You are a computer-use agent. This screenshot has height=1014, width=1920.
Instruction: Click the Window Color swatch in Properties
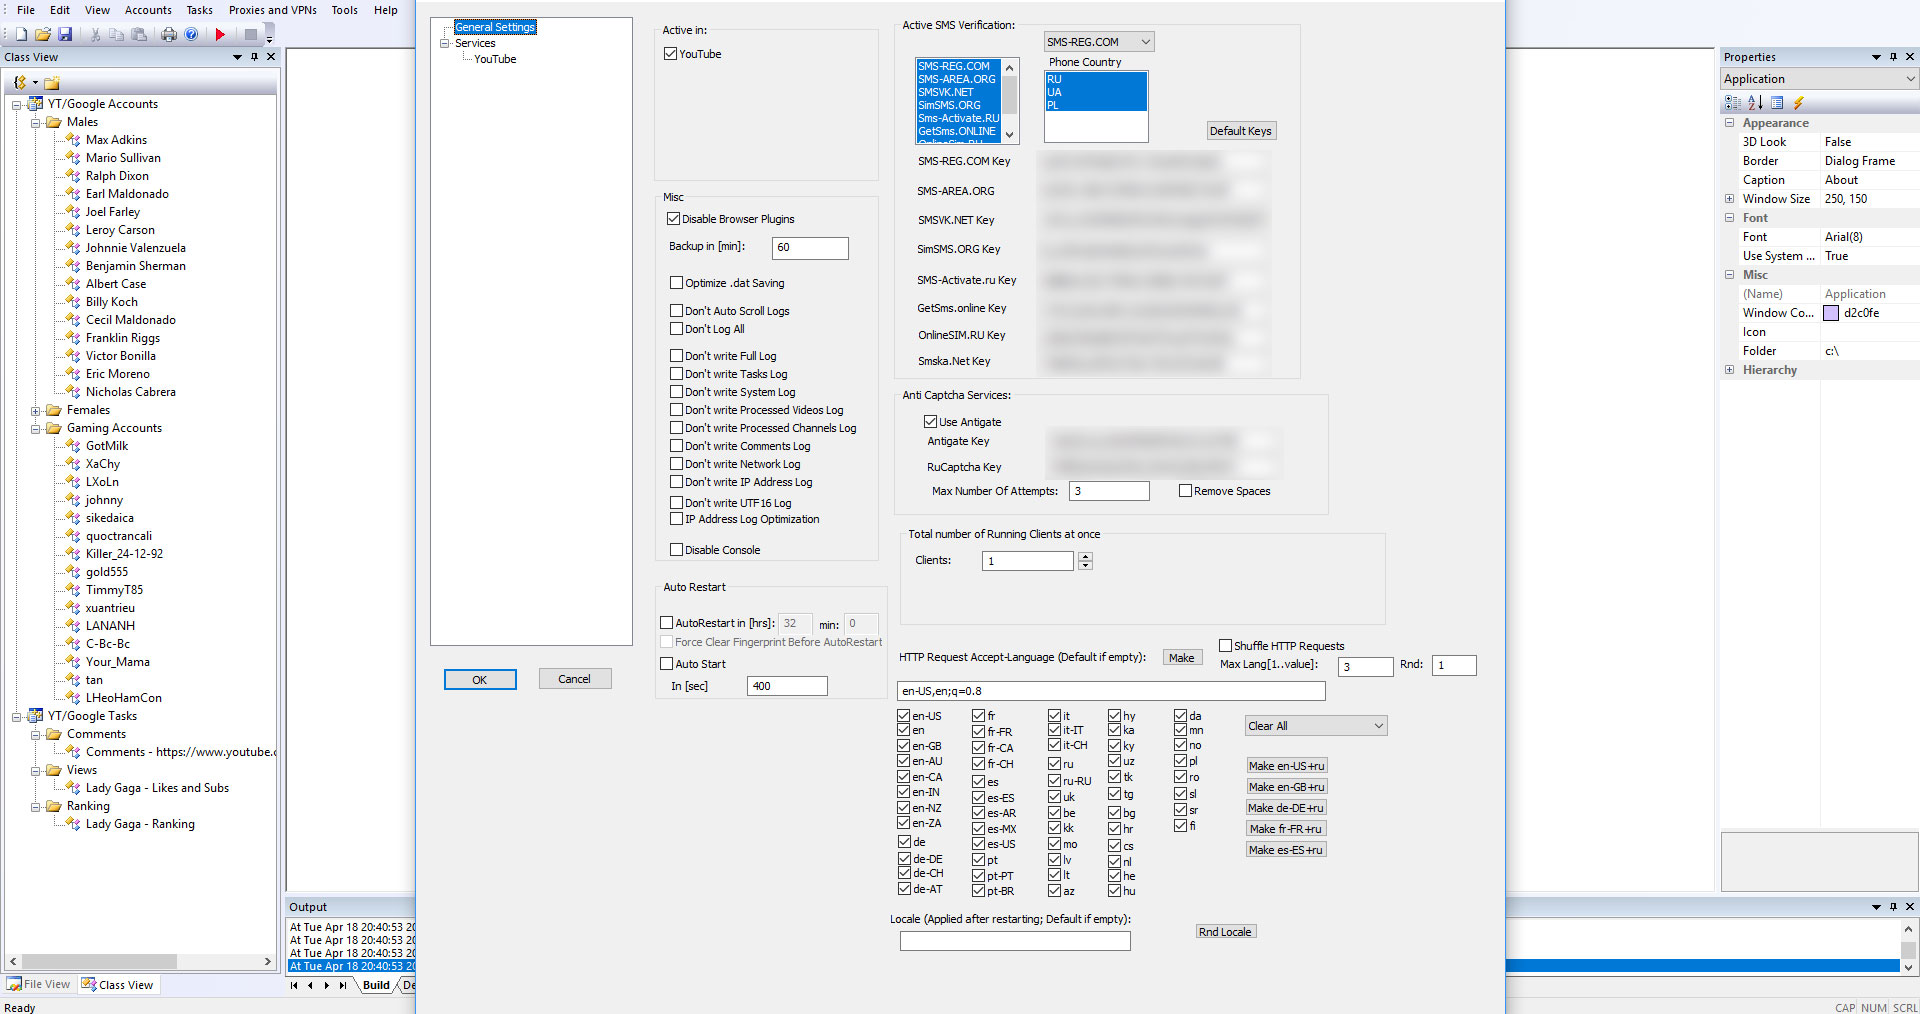[1832, 312]
